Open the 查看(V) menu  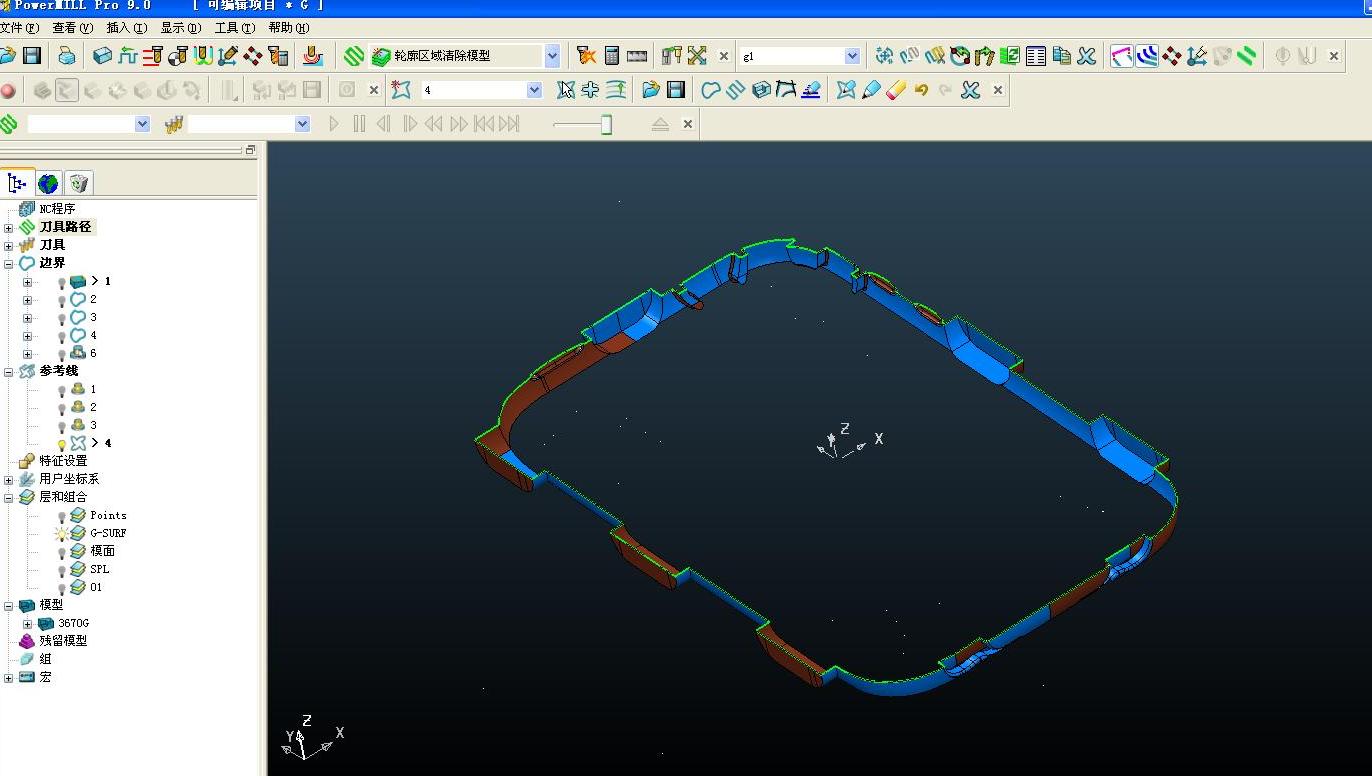point(72,28)
